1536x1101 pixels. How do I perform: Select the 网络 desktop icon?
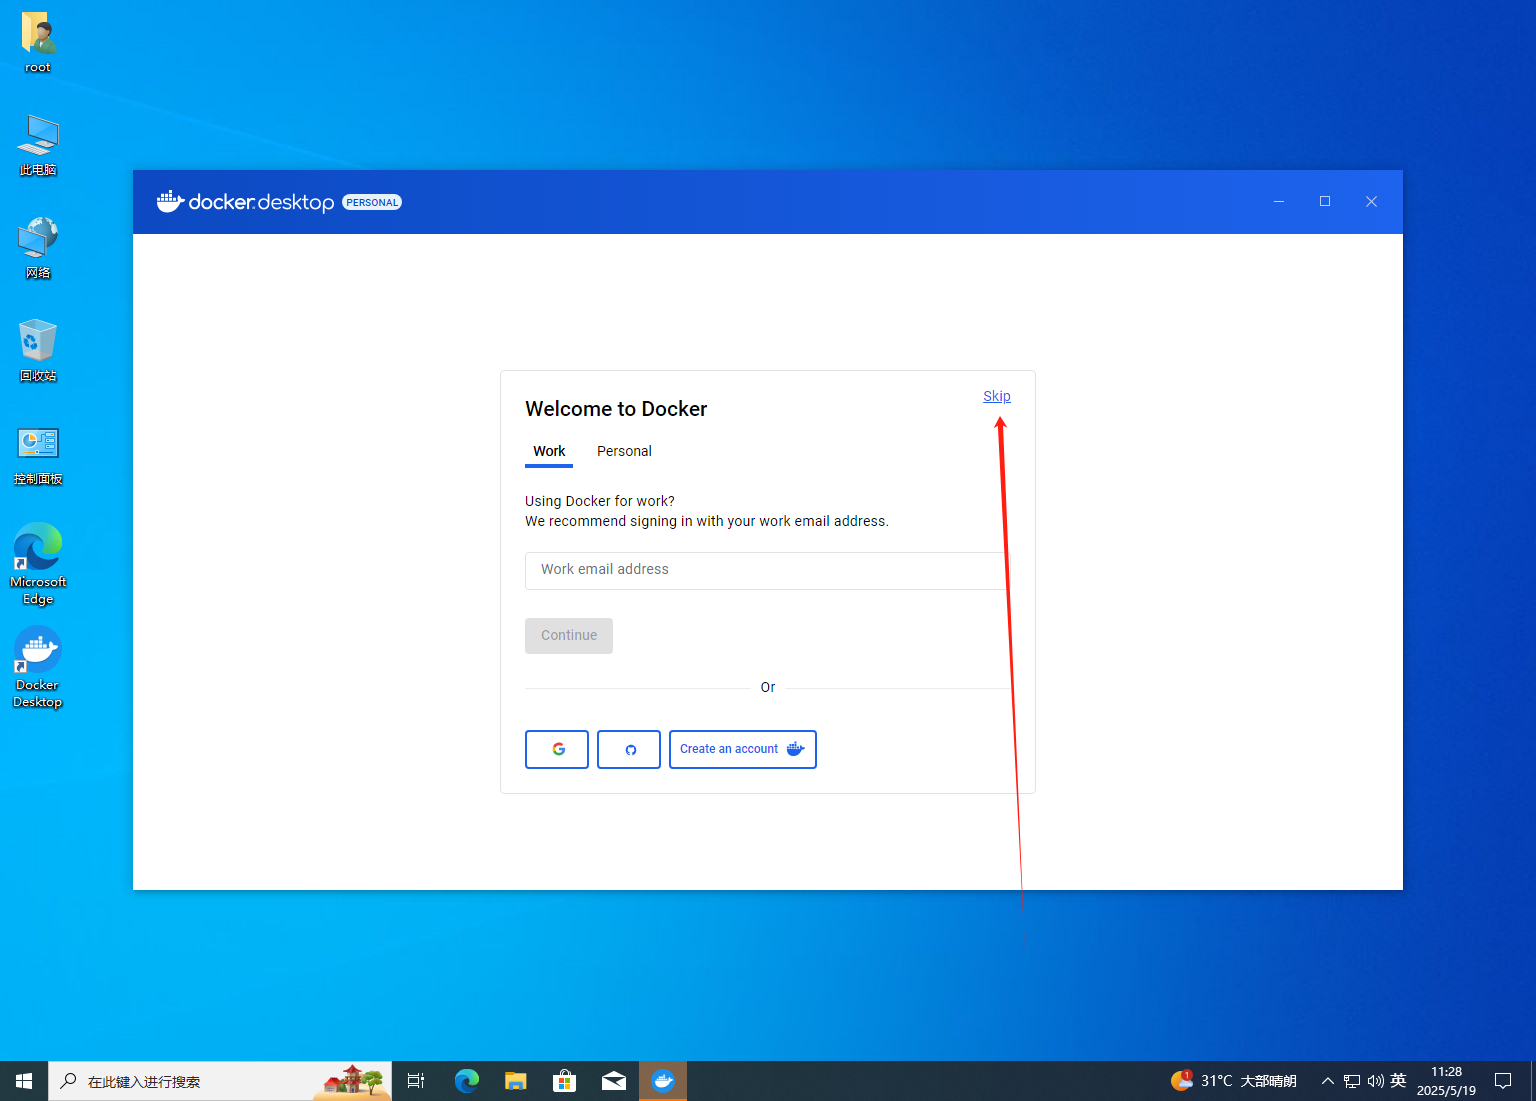[38, 249]
